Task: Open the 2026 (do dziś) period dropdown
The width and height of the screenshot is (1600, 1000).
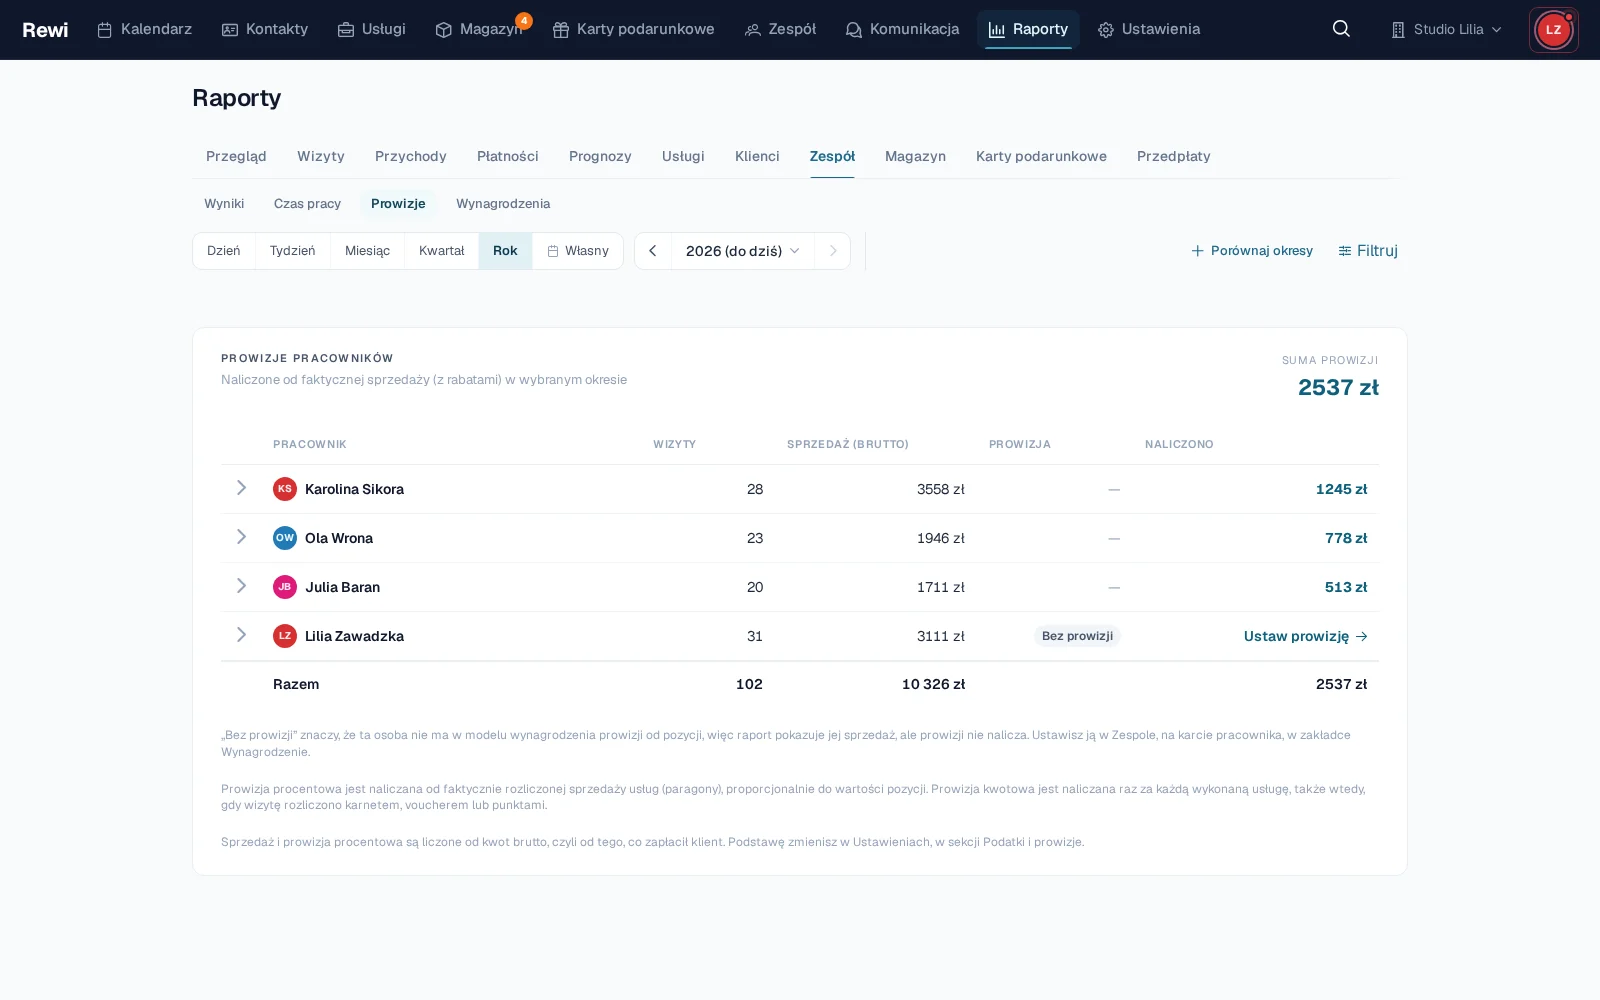Action: [x=743, y=251]
